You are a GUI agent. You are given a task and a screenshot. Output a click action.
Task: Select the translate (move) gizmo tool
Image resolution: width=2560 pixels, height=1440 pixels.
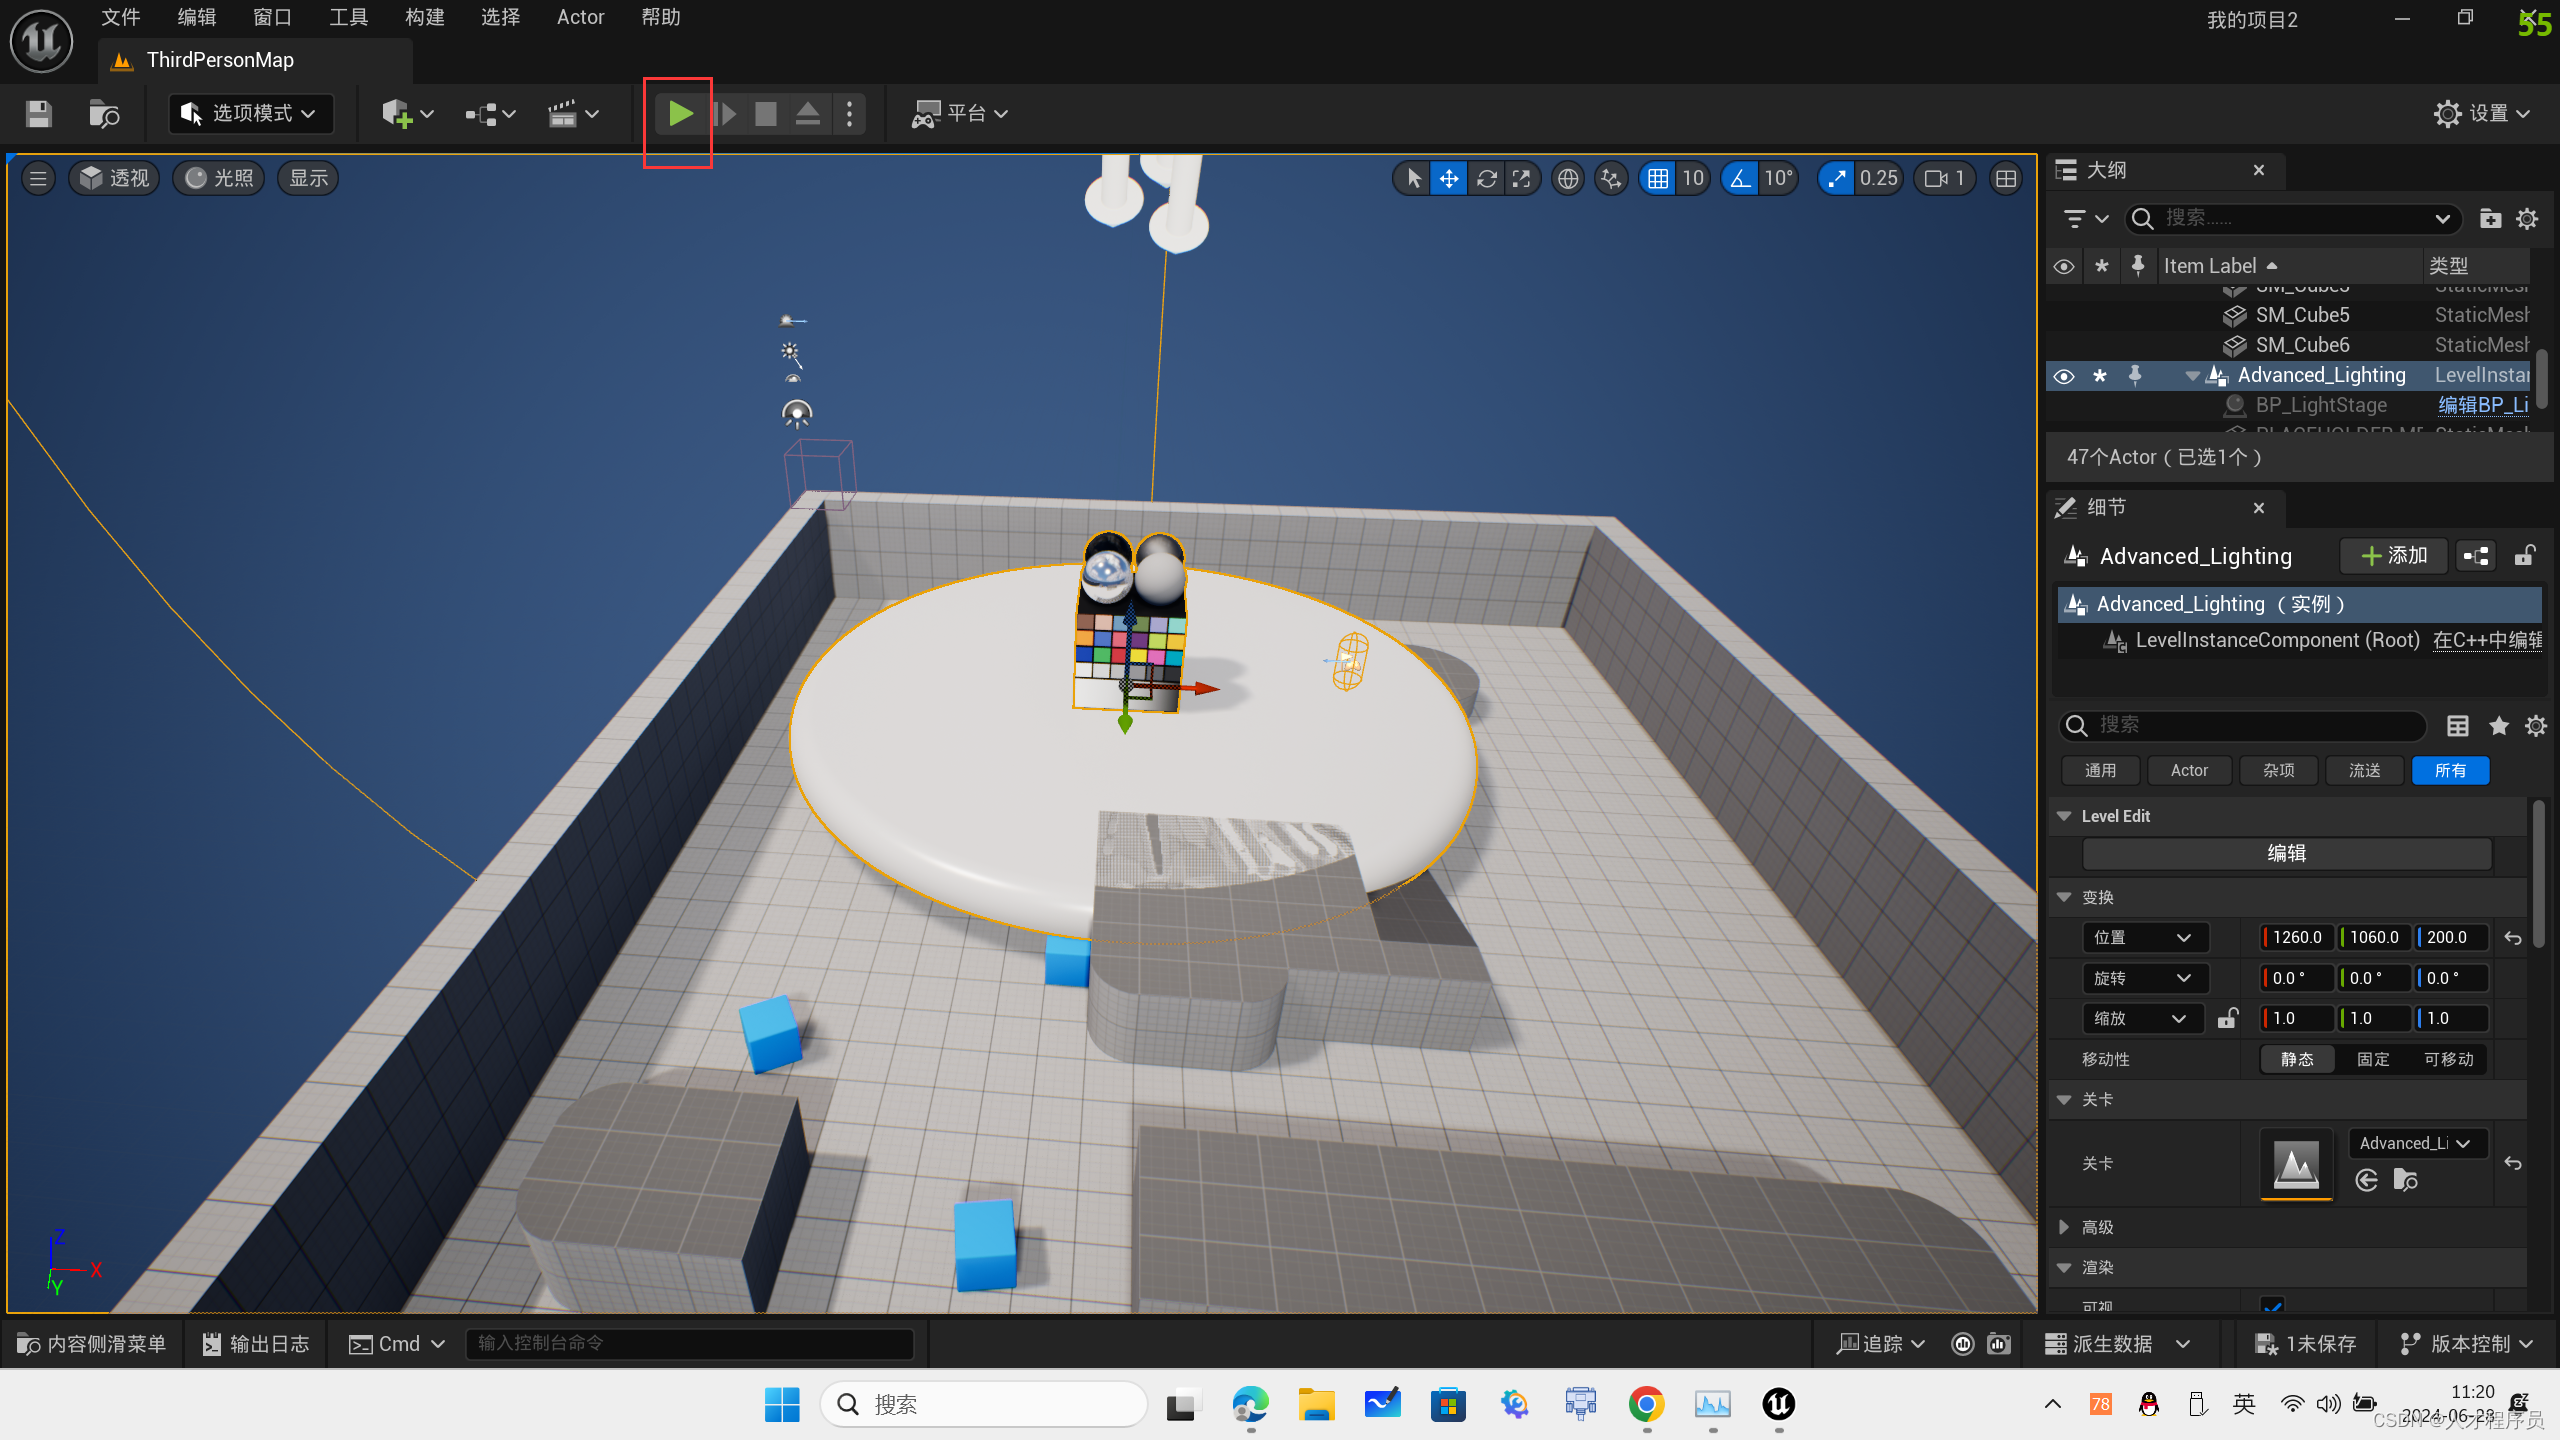click(x=1448, y=179)
